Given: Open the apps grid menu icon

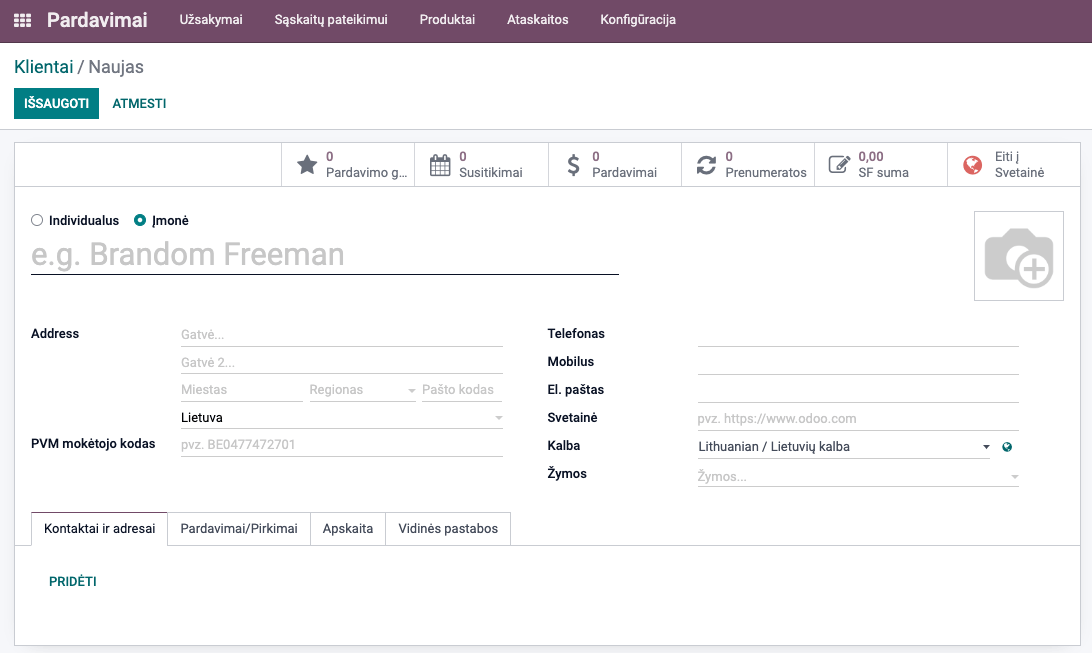Looking at the screenshot, I should [x=22, y=20].
